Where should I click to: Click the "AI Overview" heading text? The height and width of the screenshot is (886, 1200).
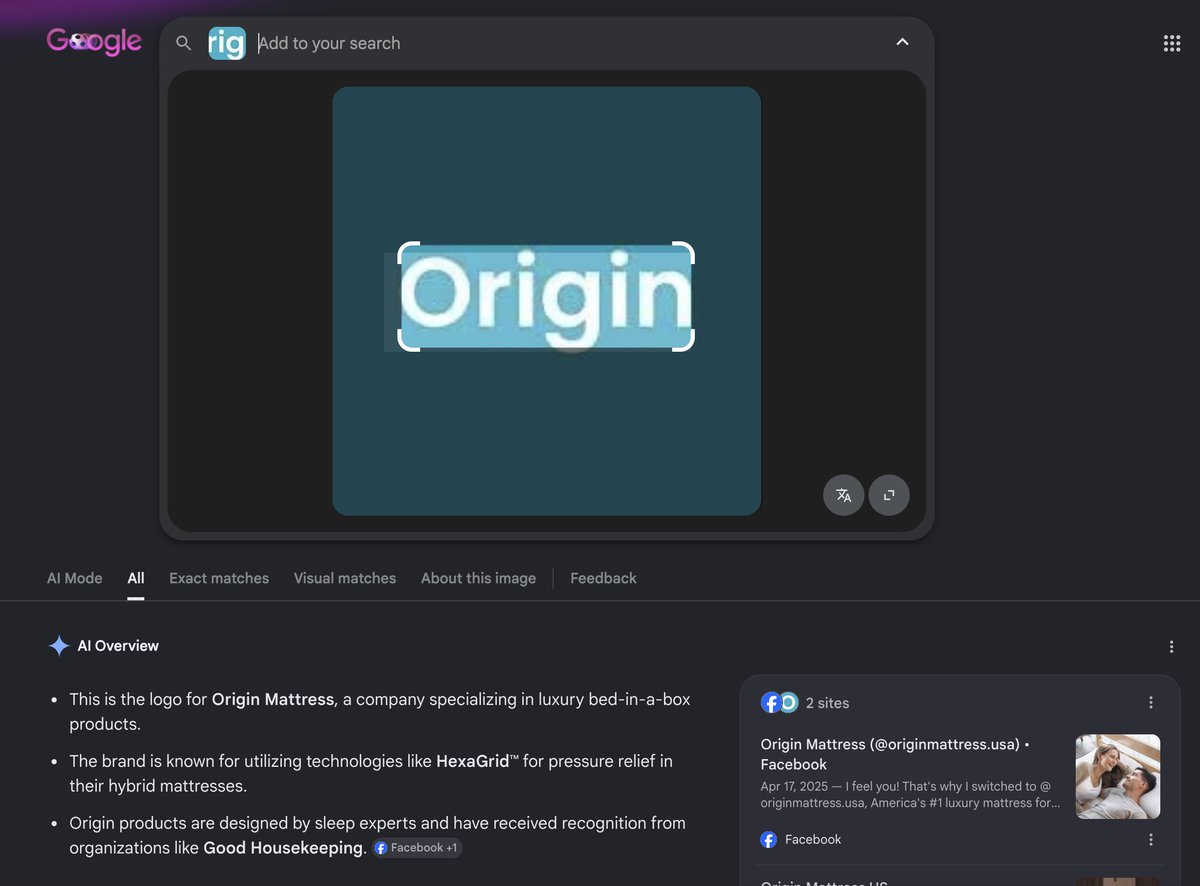click(118, 646)
